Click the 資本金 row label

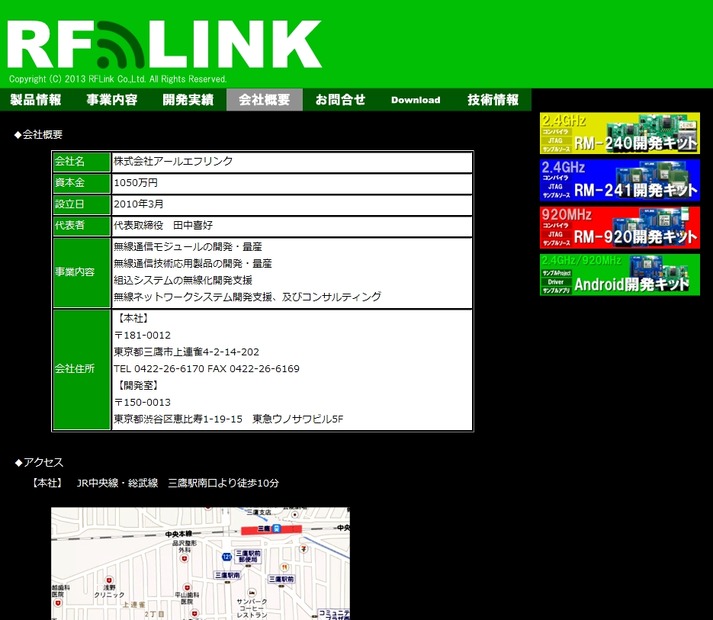pyautogui.click(x=82, y=183)
